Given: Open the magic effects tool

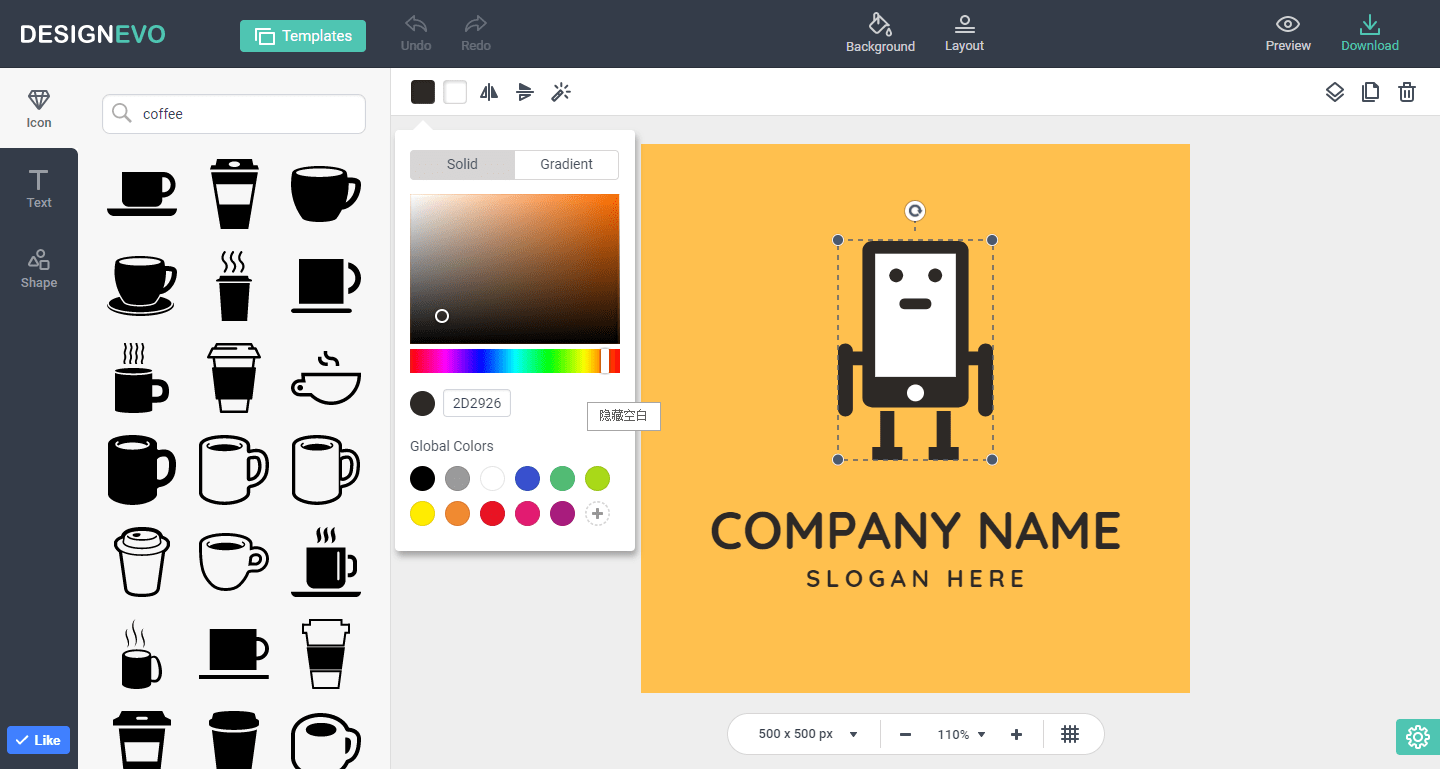Looking at the screenshot, I should [561, 91].
